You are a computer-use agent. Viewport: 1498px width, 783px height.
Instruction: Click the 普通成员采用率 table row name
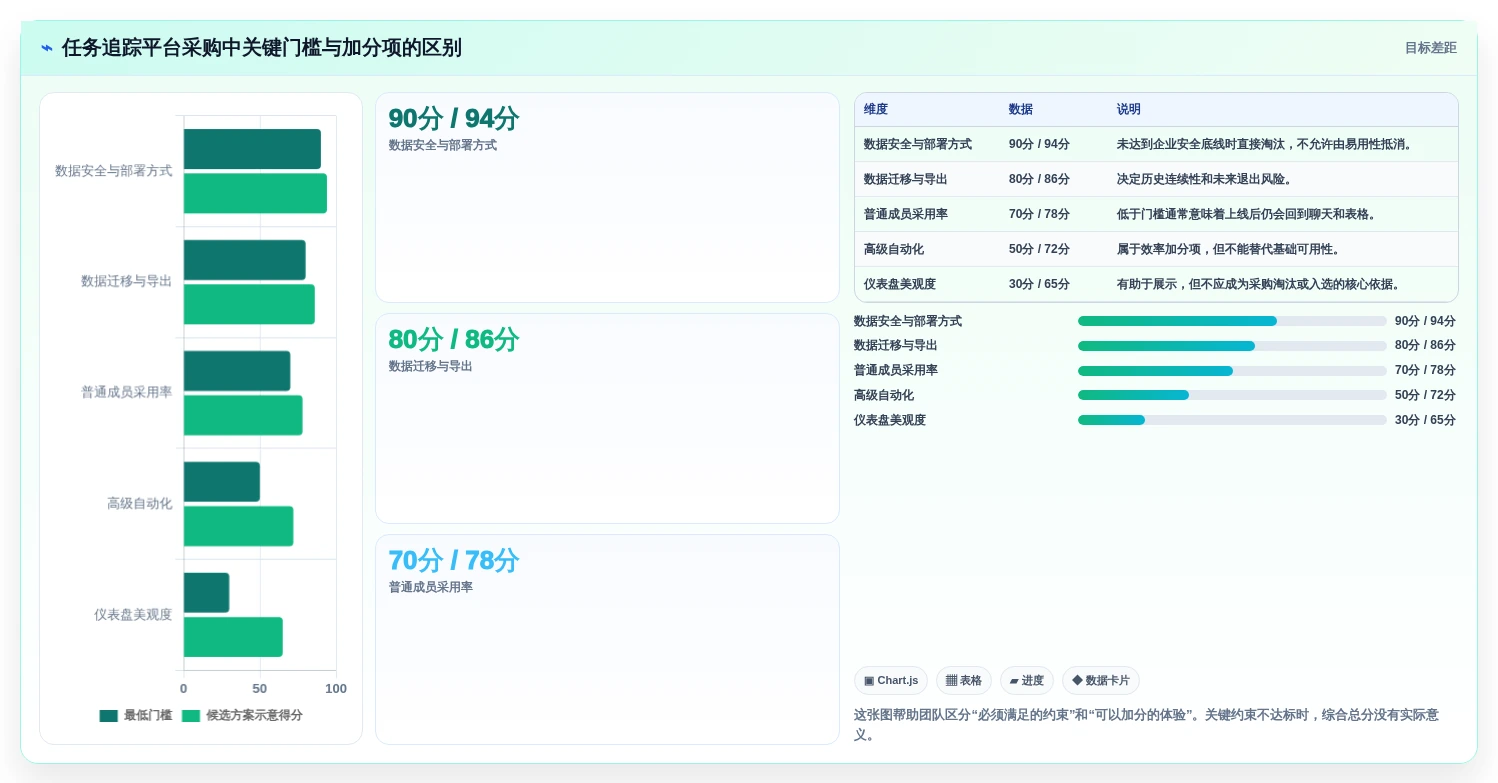click(x=906, y=214)
